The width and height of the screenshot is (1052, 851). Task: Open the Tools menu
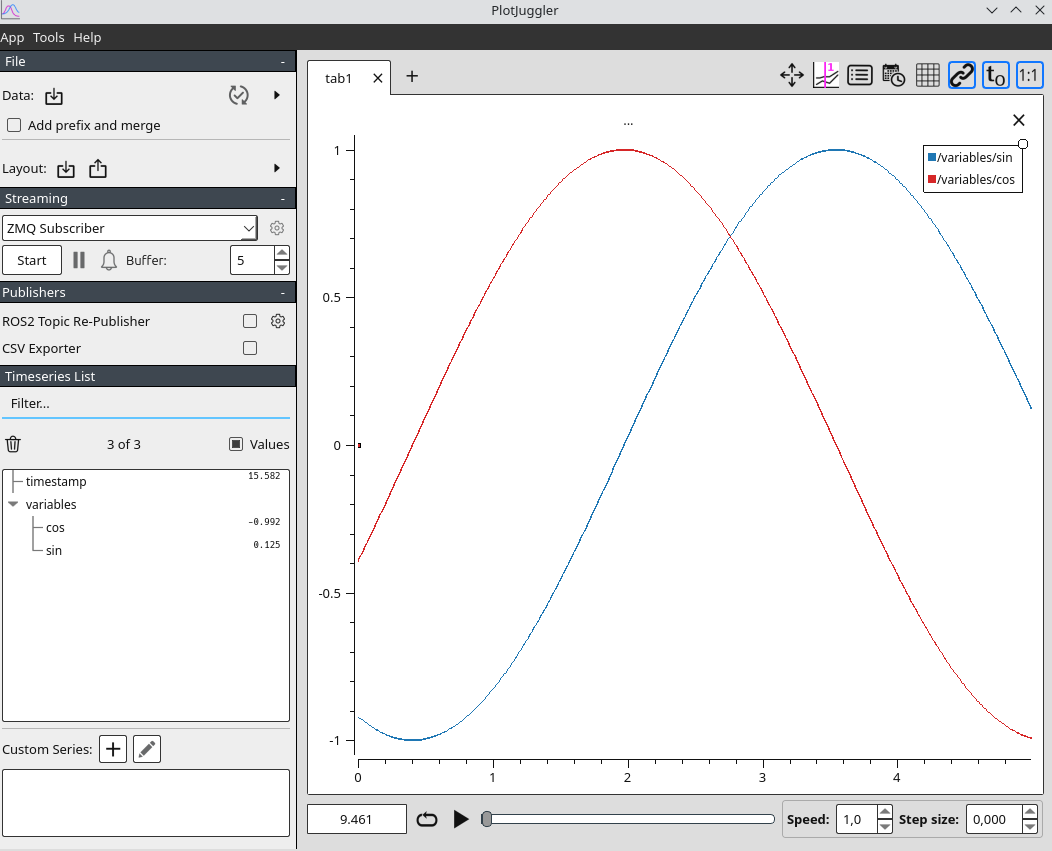point(48,37)
